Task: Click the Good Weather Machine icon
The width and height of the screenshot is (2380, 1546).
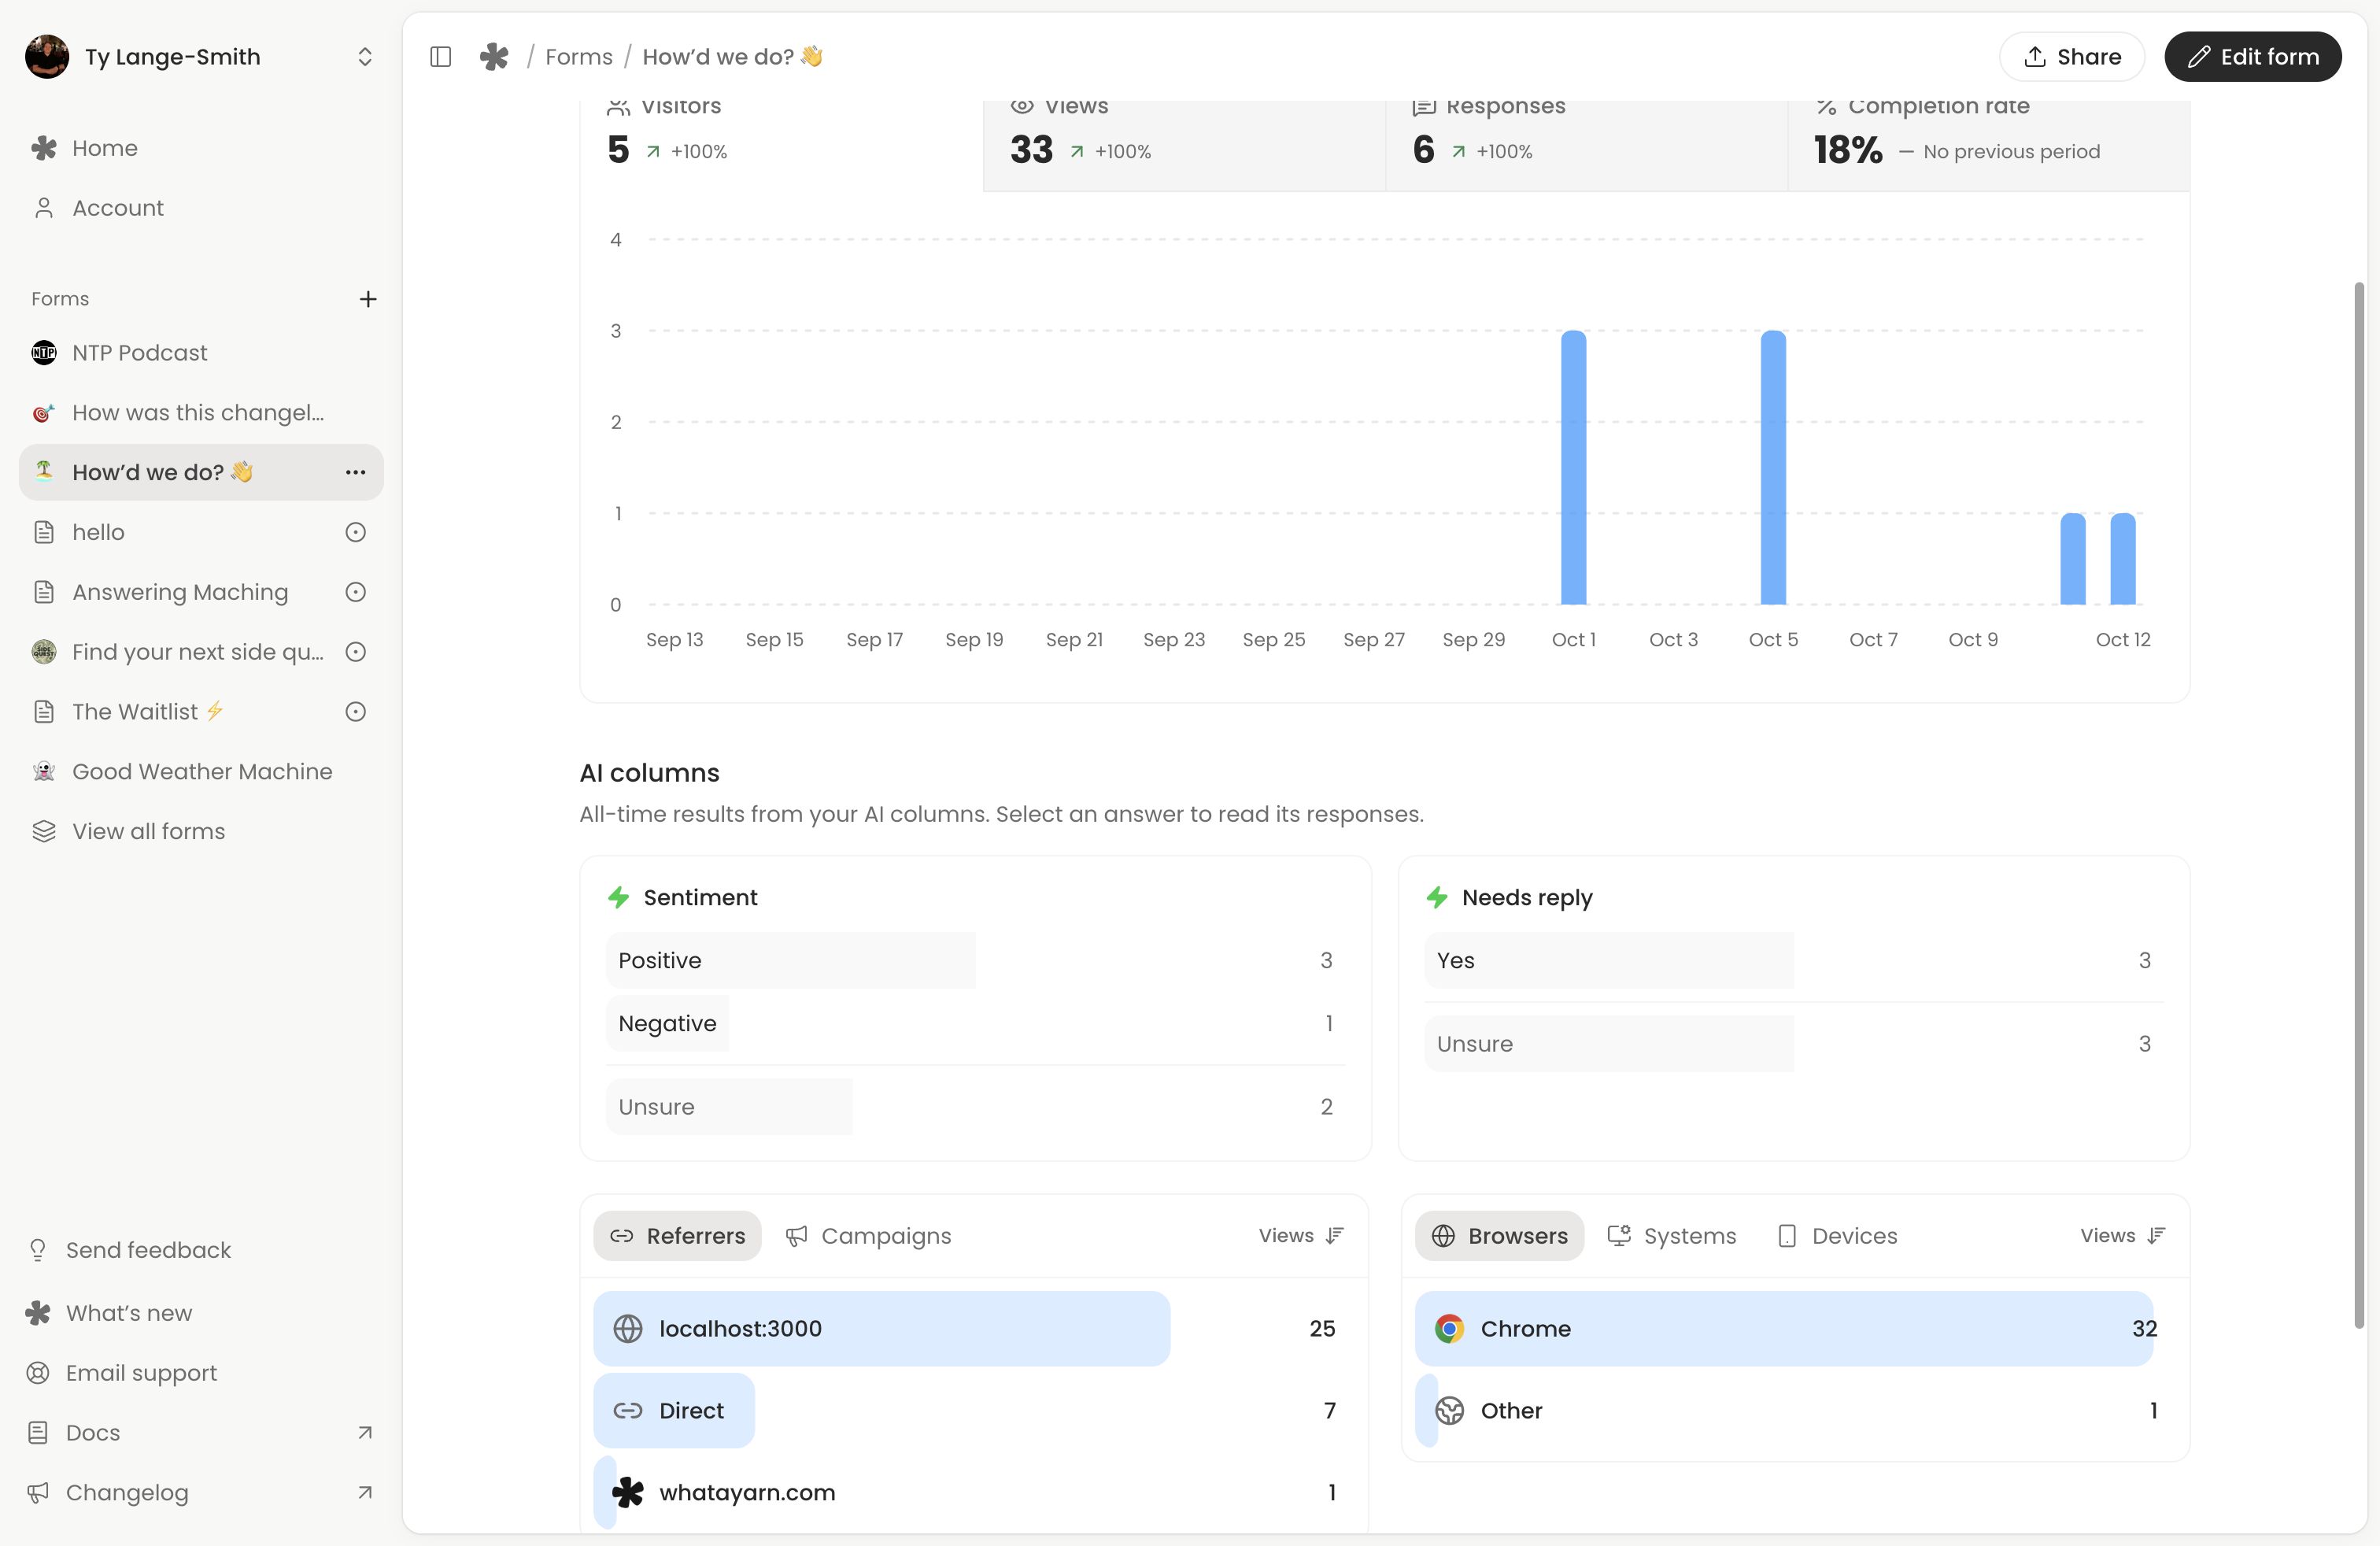Action: tap(44, 772)
